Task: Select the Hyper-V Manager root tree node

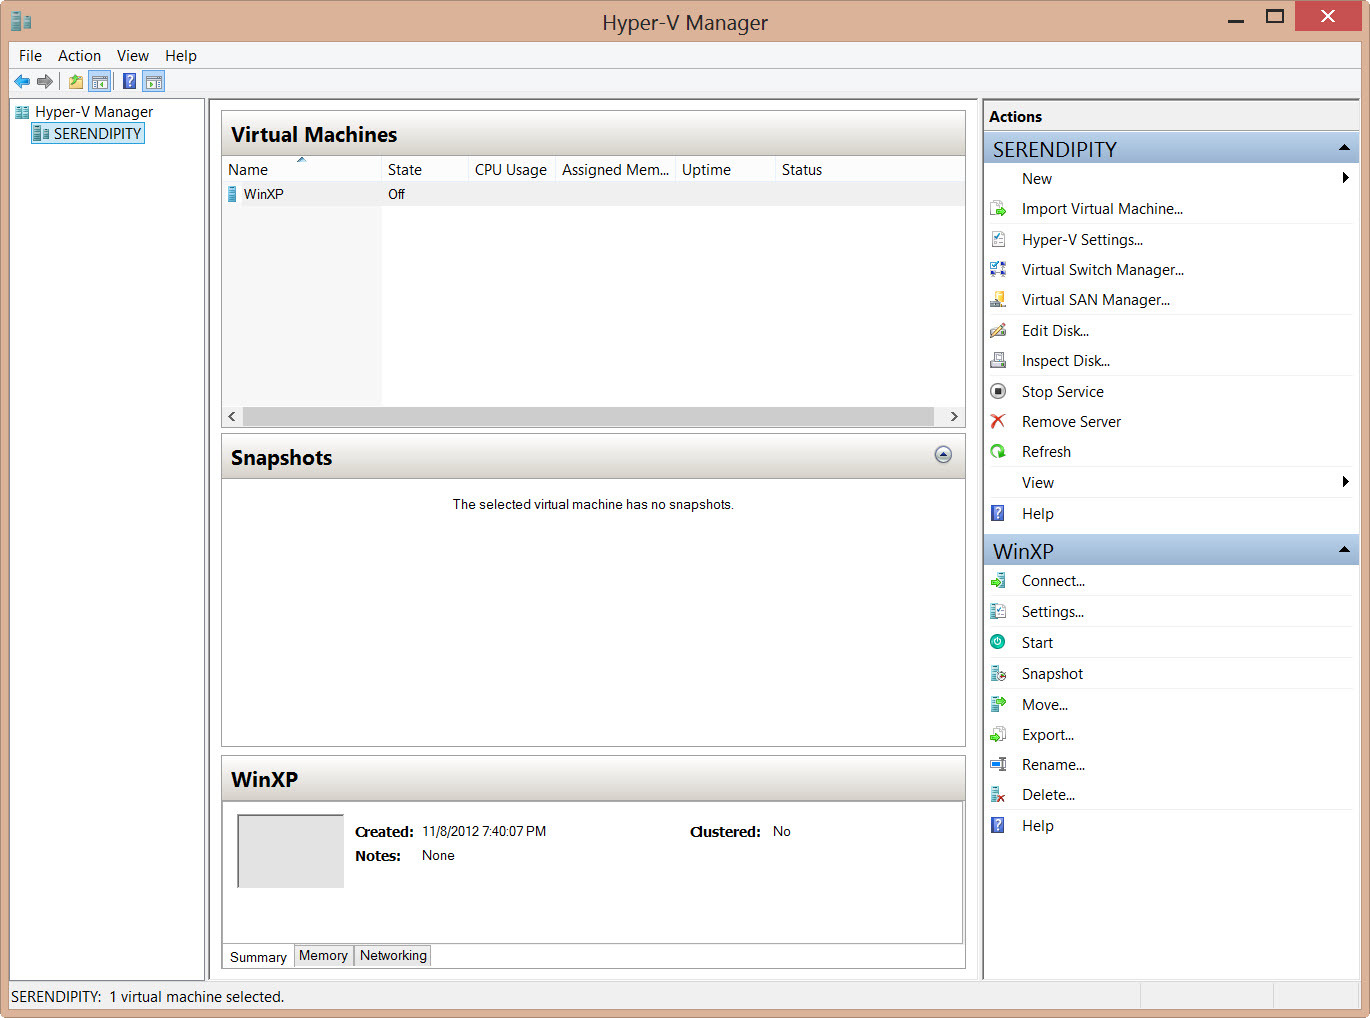Action: coord(94,112)
